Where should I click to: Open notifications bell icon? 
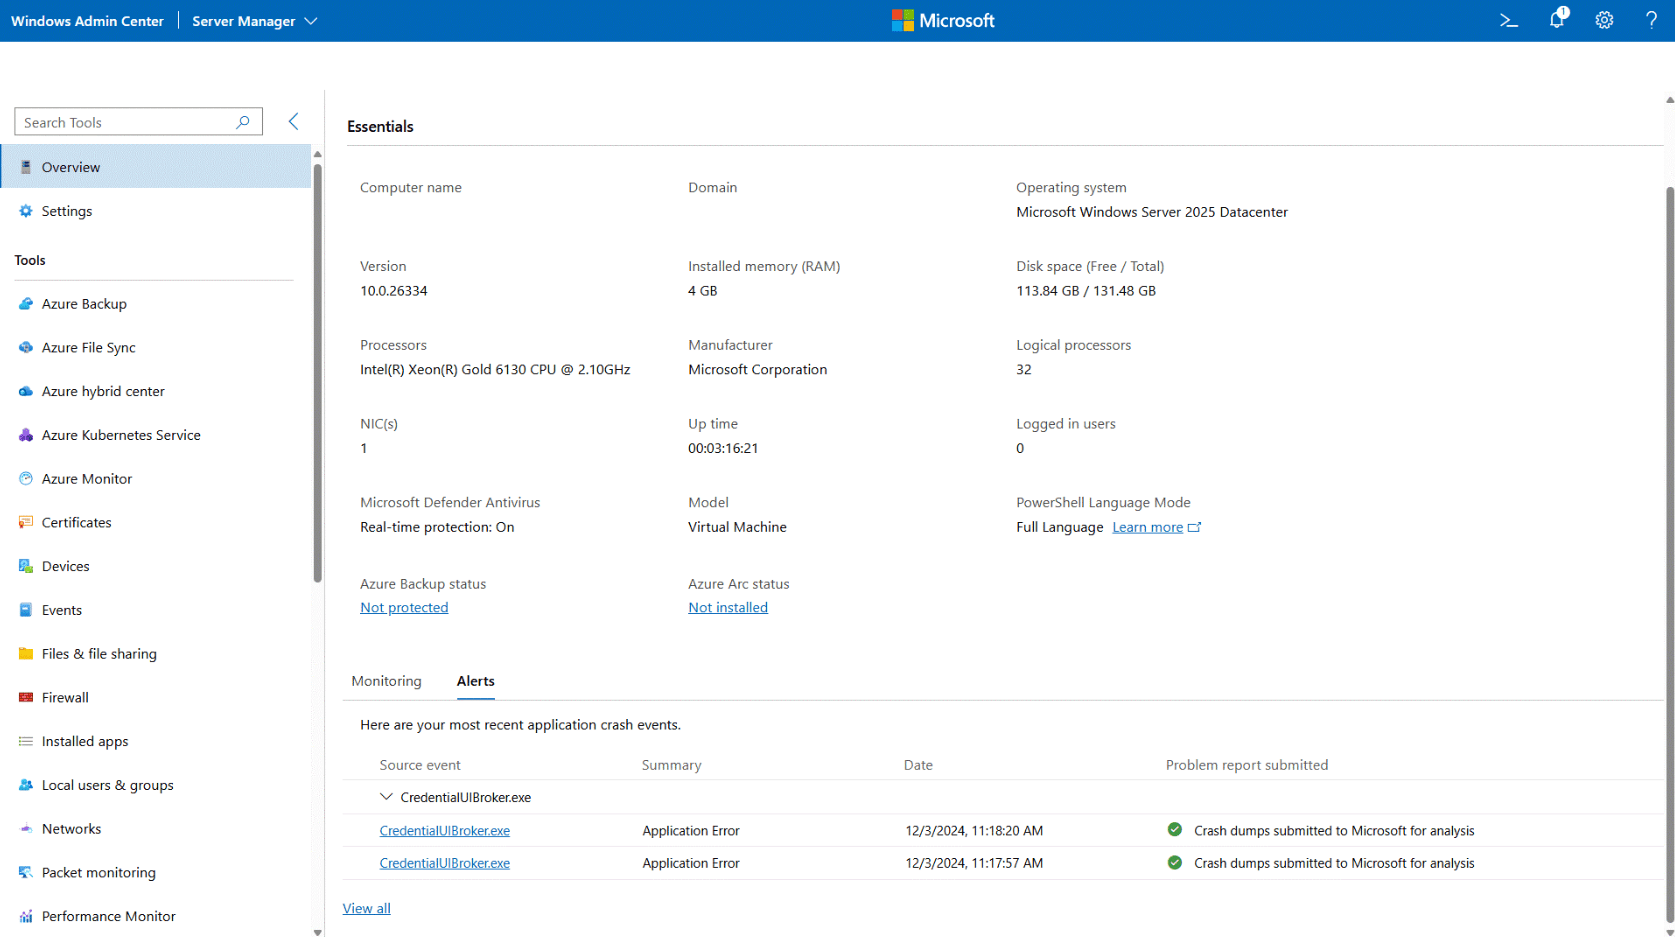tap(1557, 19)
